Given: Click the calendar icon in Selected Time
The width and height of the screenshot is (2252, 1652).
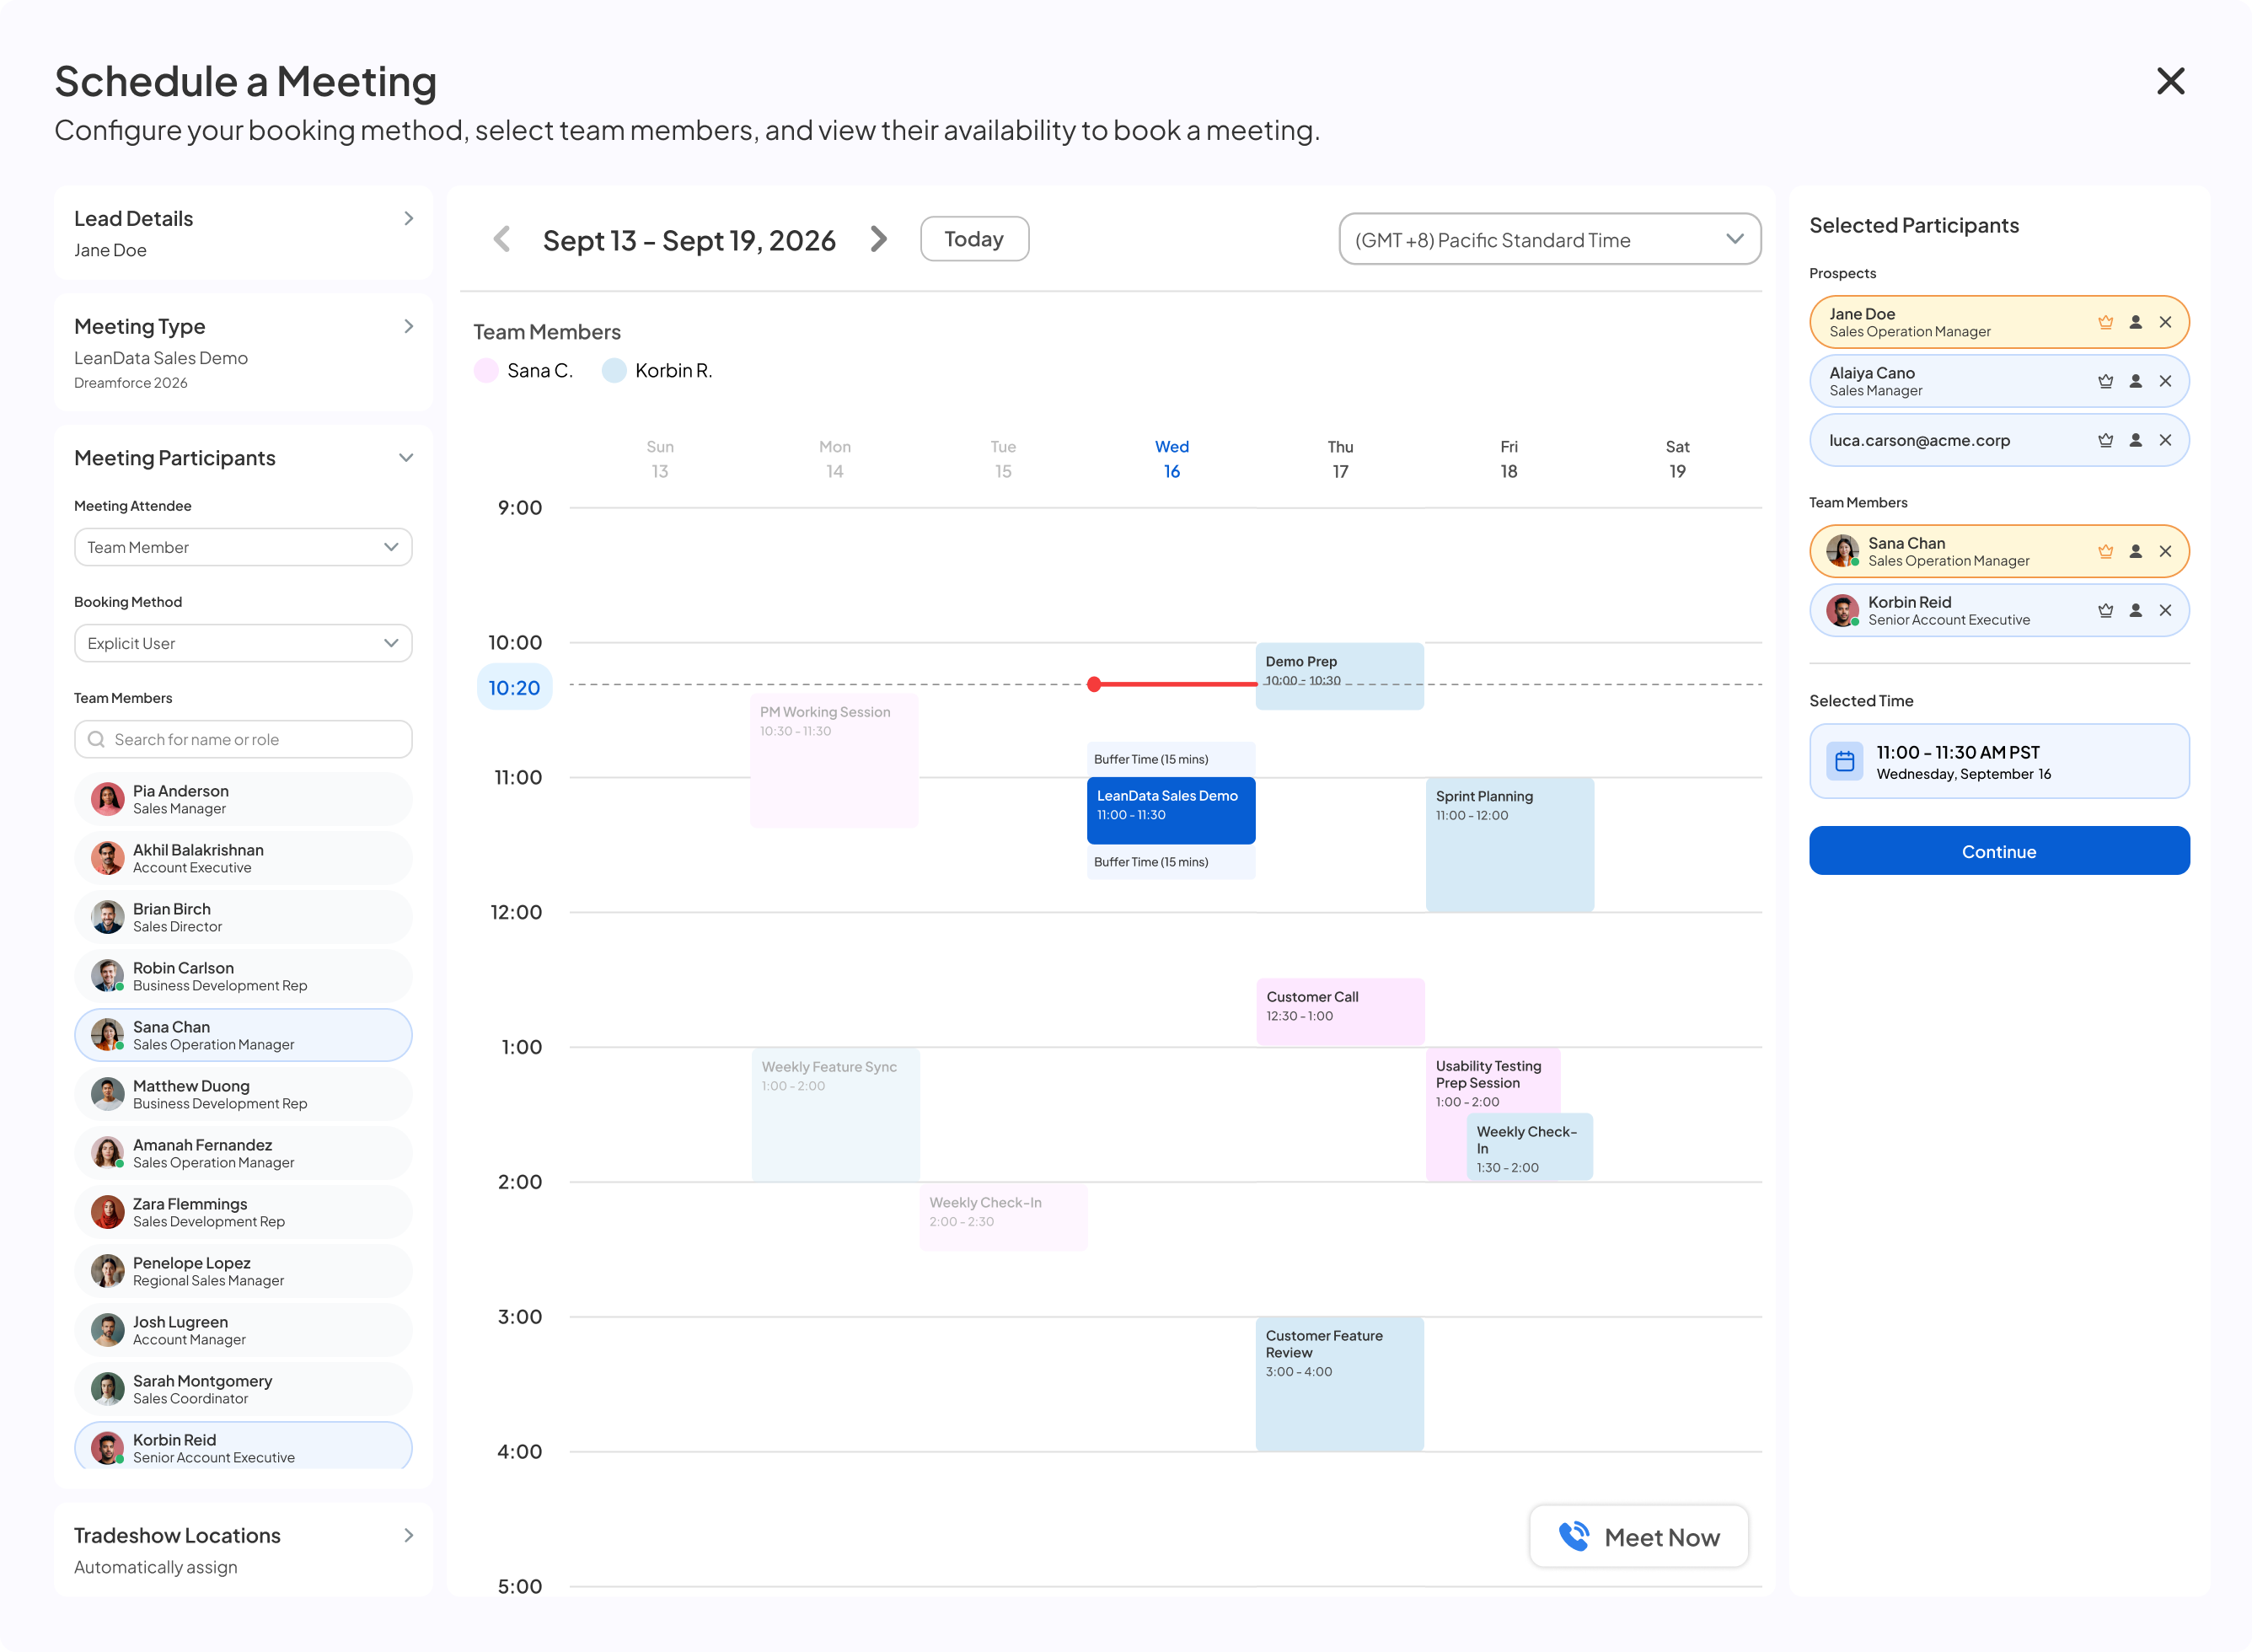Looking at the screenshot, I should click(x=1844, y=761).
